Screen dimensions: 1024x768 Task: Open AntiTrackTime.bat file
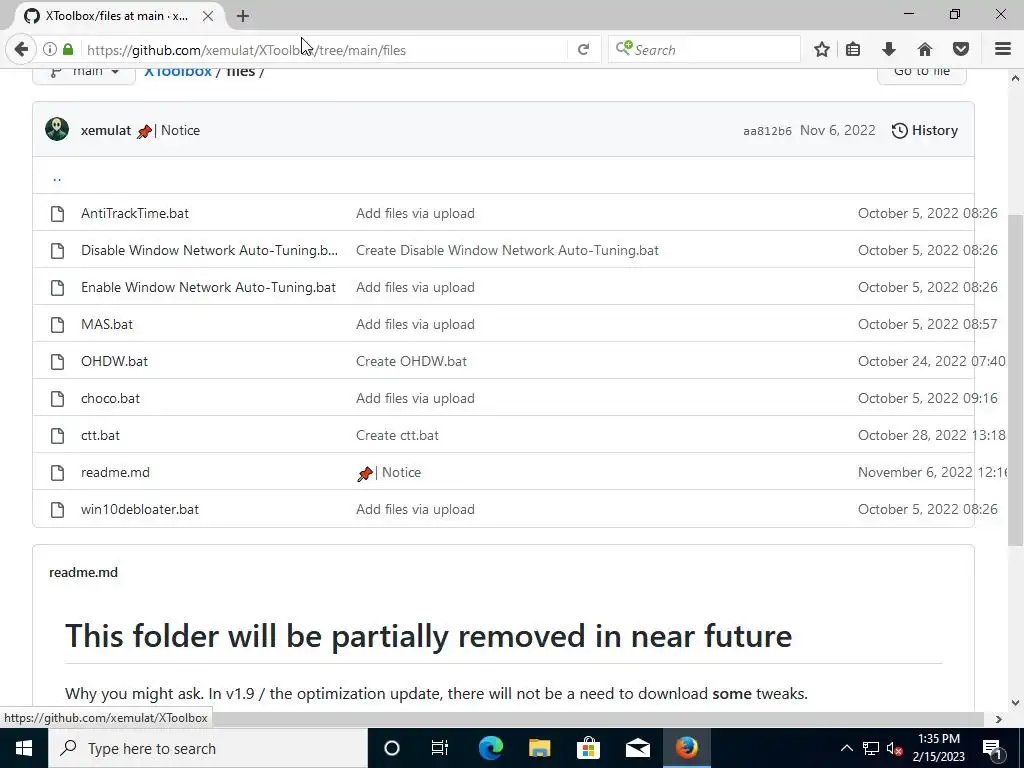[x=135, y=213]
